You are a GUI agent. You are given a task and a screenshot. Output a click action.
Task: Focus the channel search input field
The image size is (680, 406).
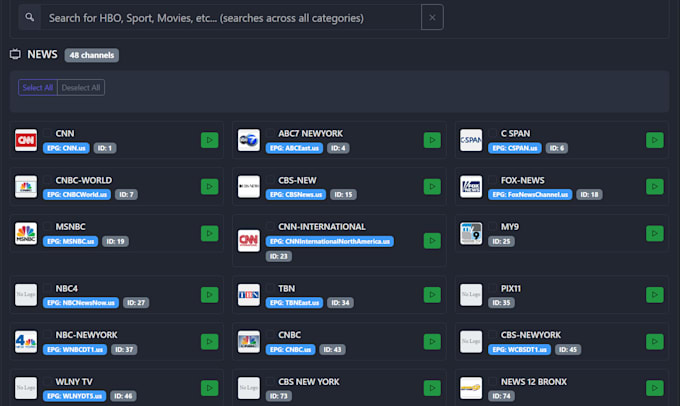click(231, 18)
